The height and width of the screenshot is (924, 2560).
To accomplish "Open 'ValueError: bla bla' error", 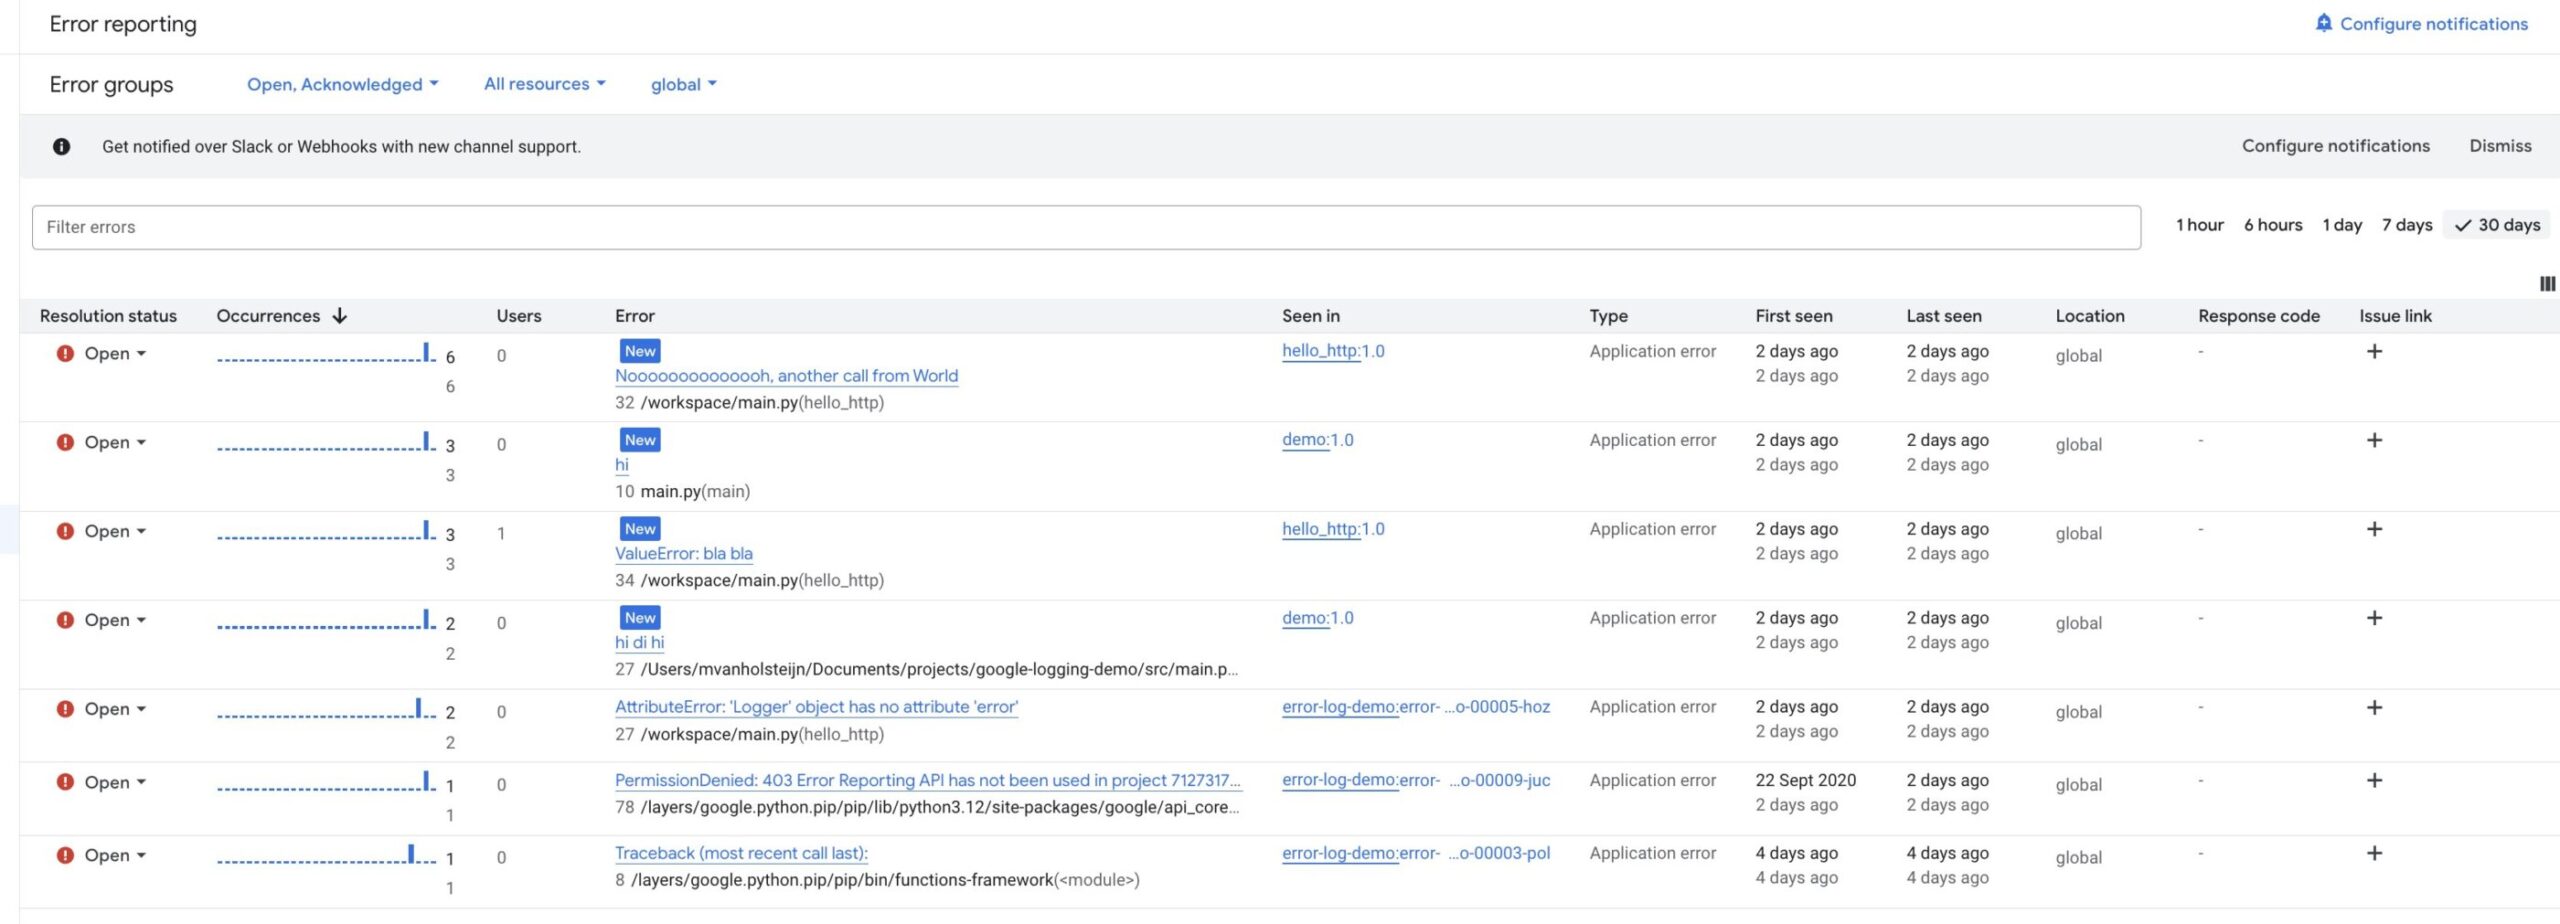I will [684, 554].
